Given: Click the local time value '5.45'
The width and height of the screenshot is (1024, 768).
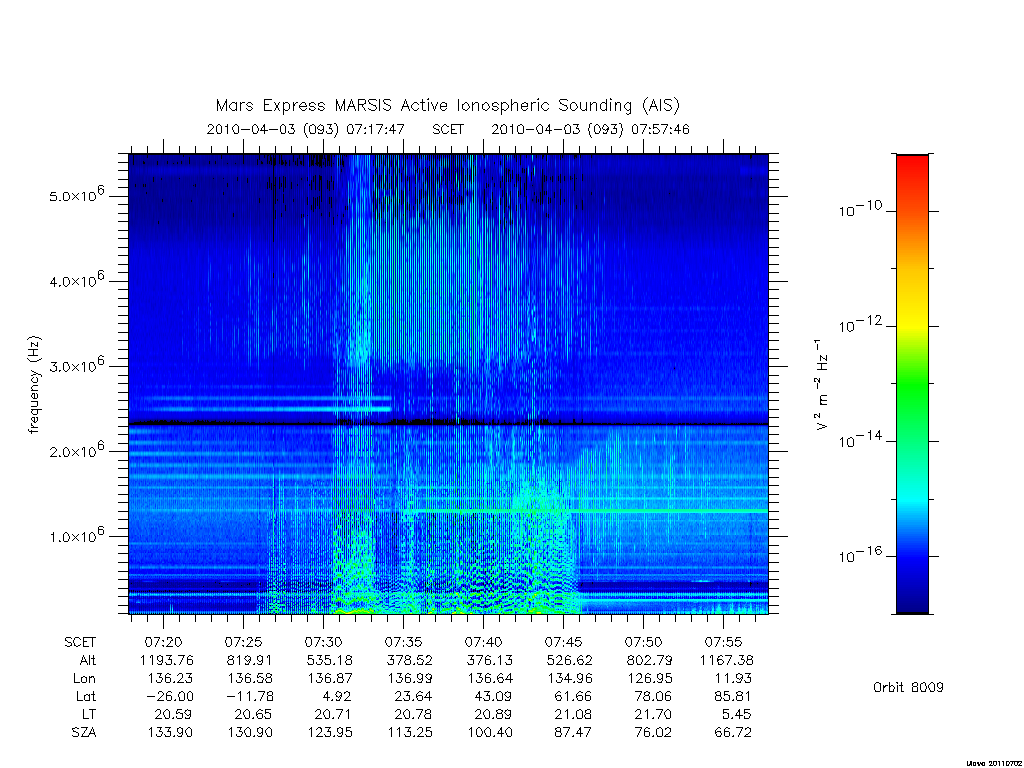Looking at the screenshot, I should click(737, 714).
